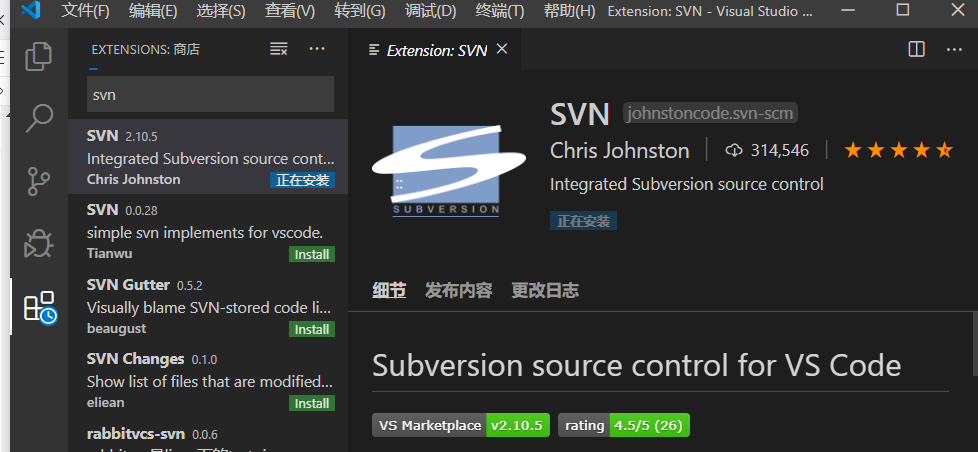Viewport: 978px width, 452px height.
Task: Install the SVN extension by Tianwu
Action: point(312,254)
